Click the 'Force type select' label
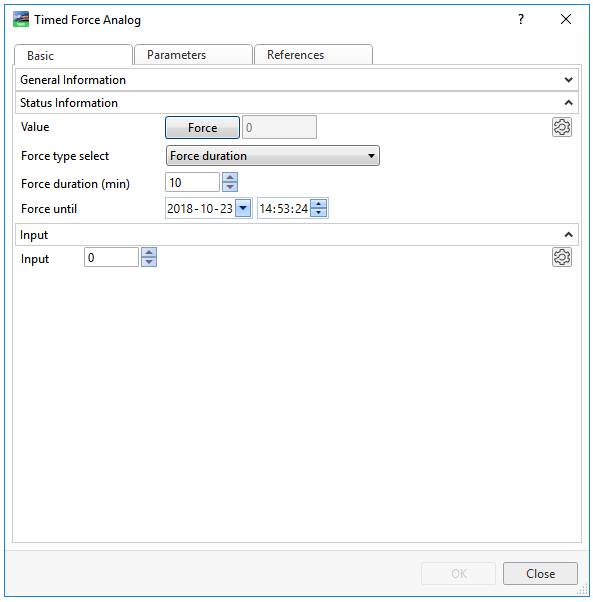Viewport: 593px width, 602px height. point(65,156)
